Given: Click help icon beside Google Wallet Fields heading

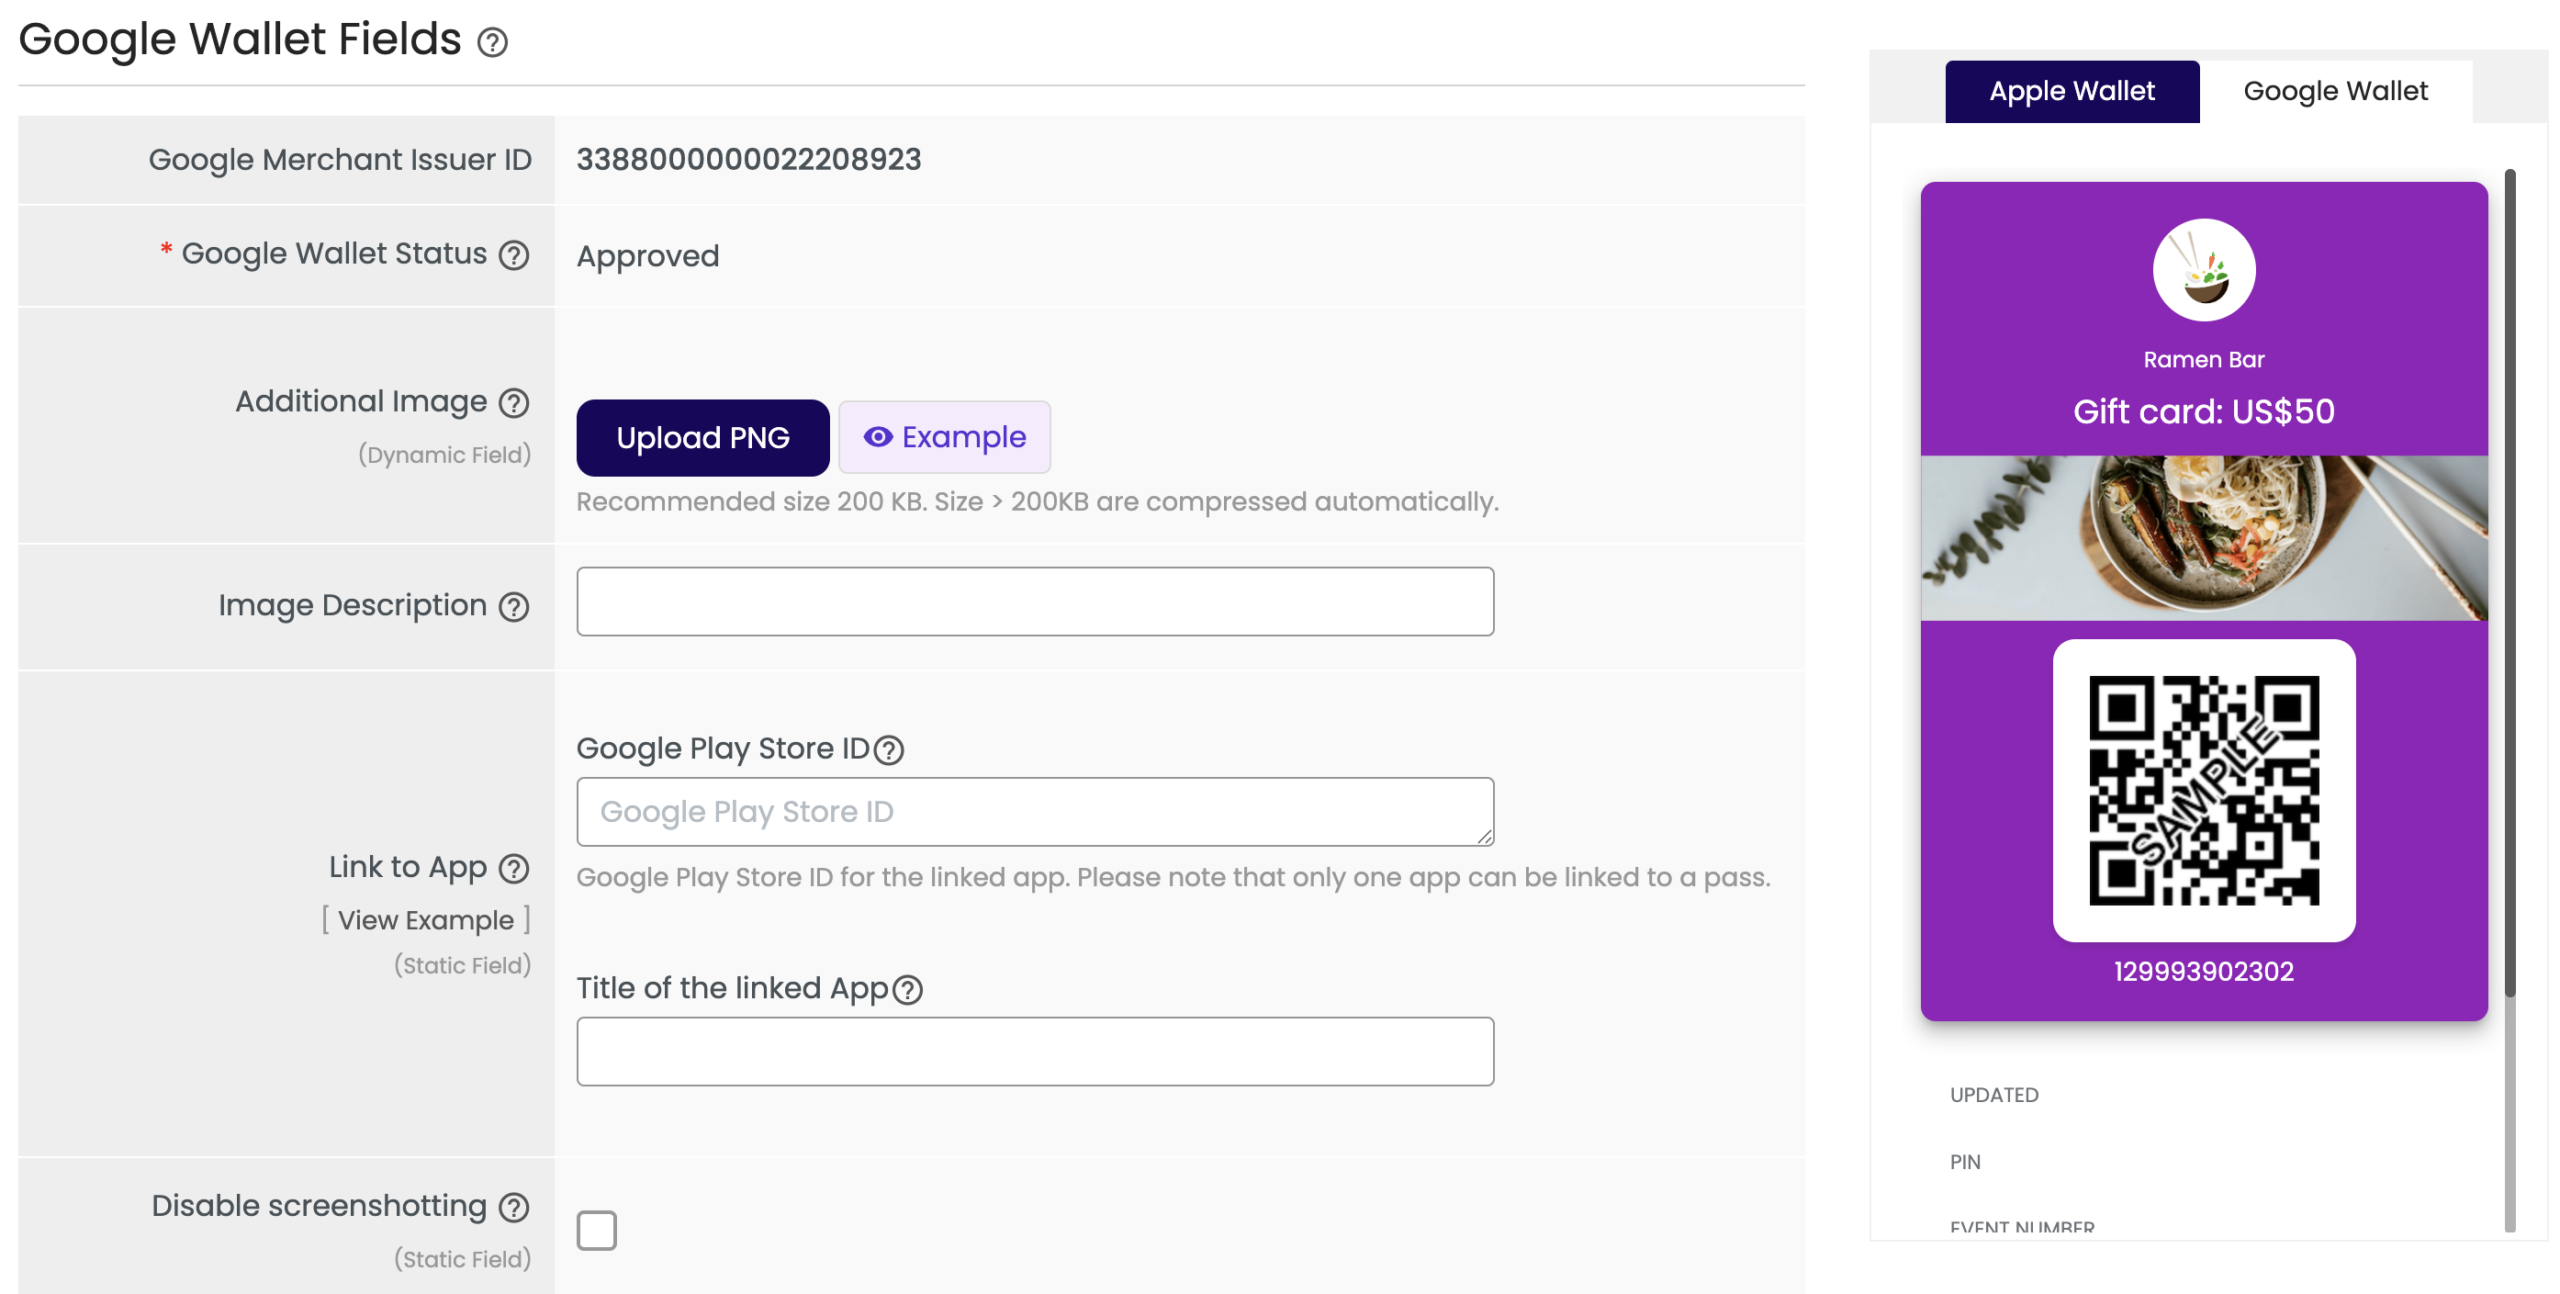Looking at the screenshot, I should (x=491, y=42).
